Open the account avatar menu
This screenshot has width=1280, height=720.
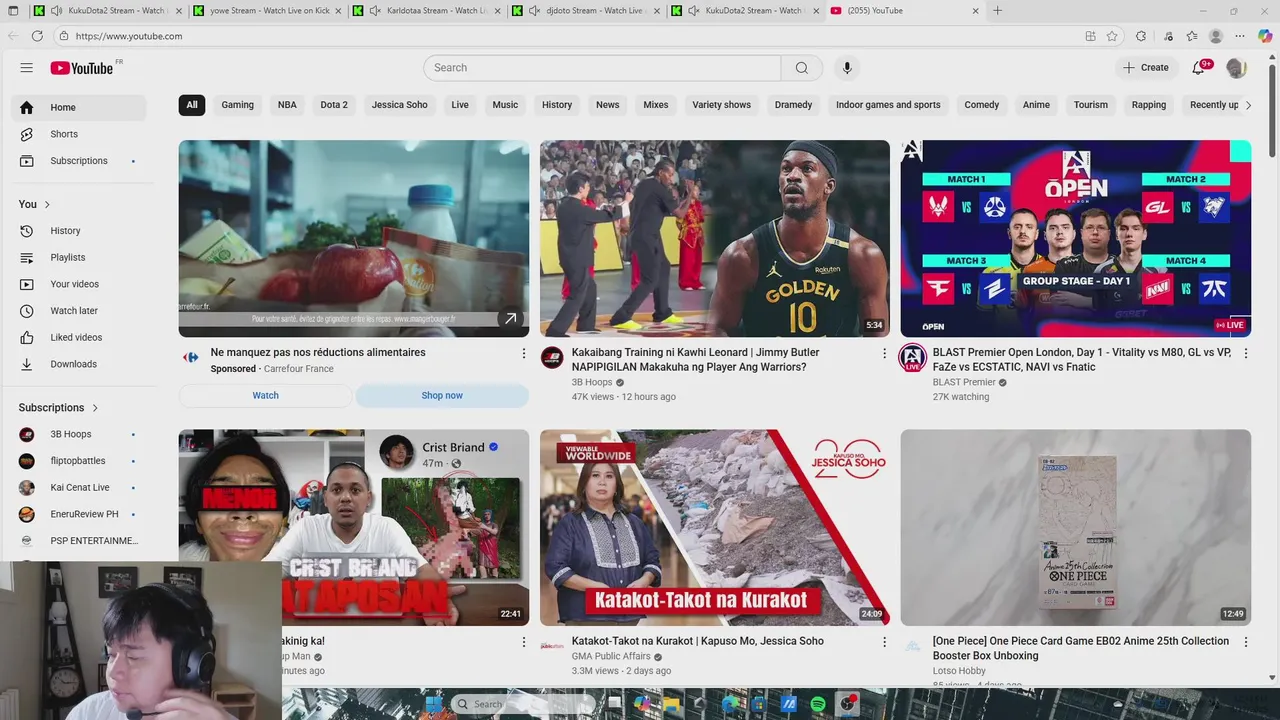click(x=1236, y=68)
